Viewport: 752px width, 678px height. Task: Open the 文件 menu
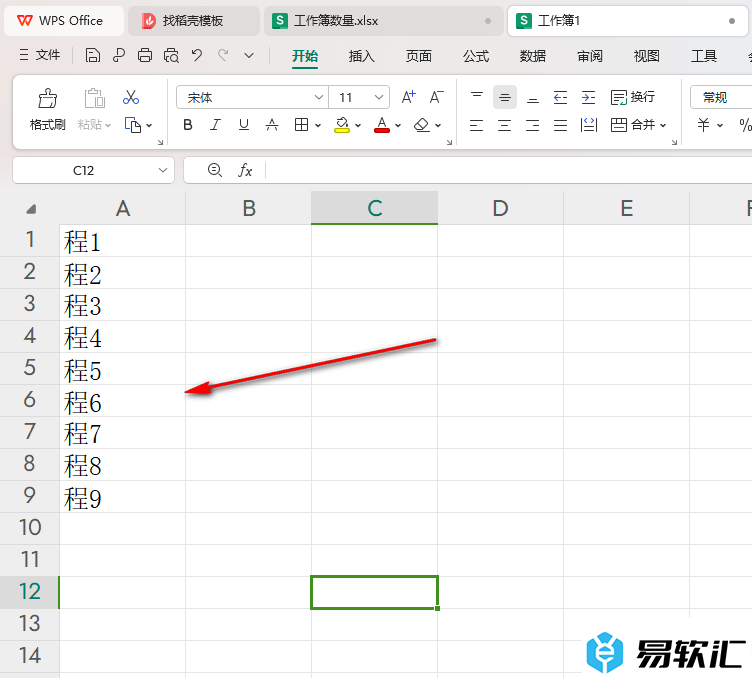coord(40,55)
